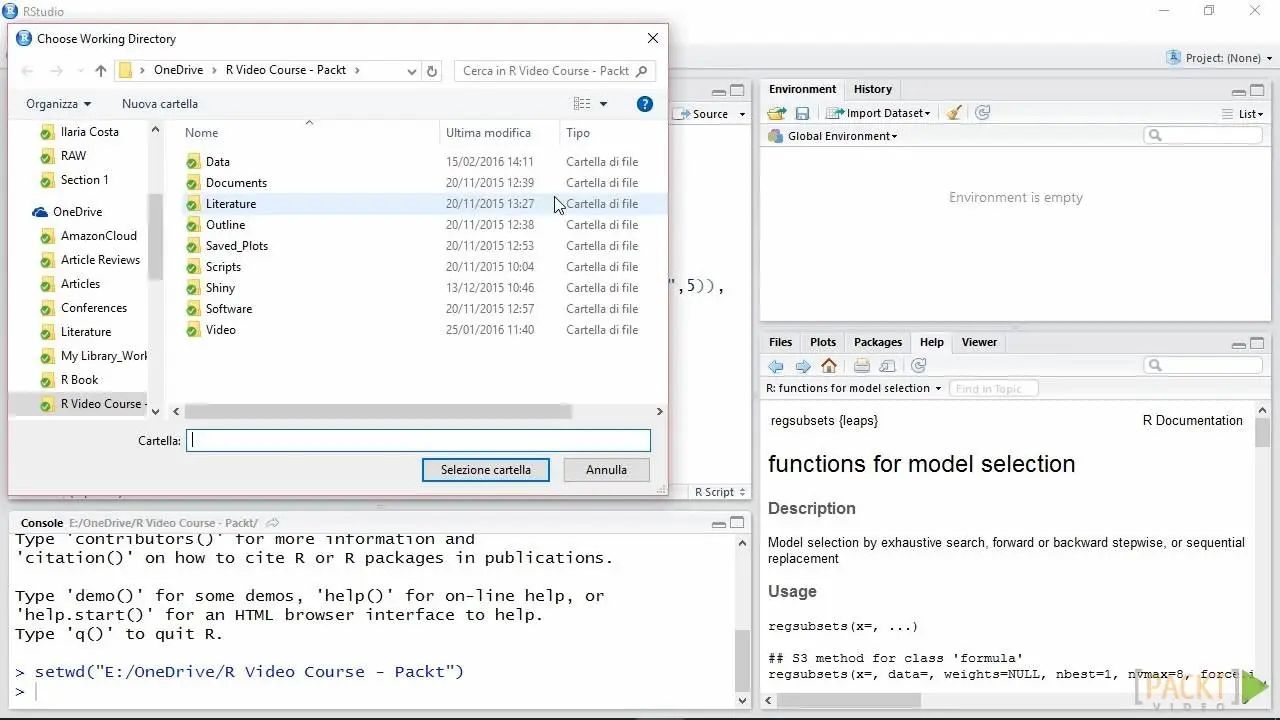
Task: Open the Import Dataset dropdown
Action: (x=878, y=113)
